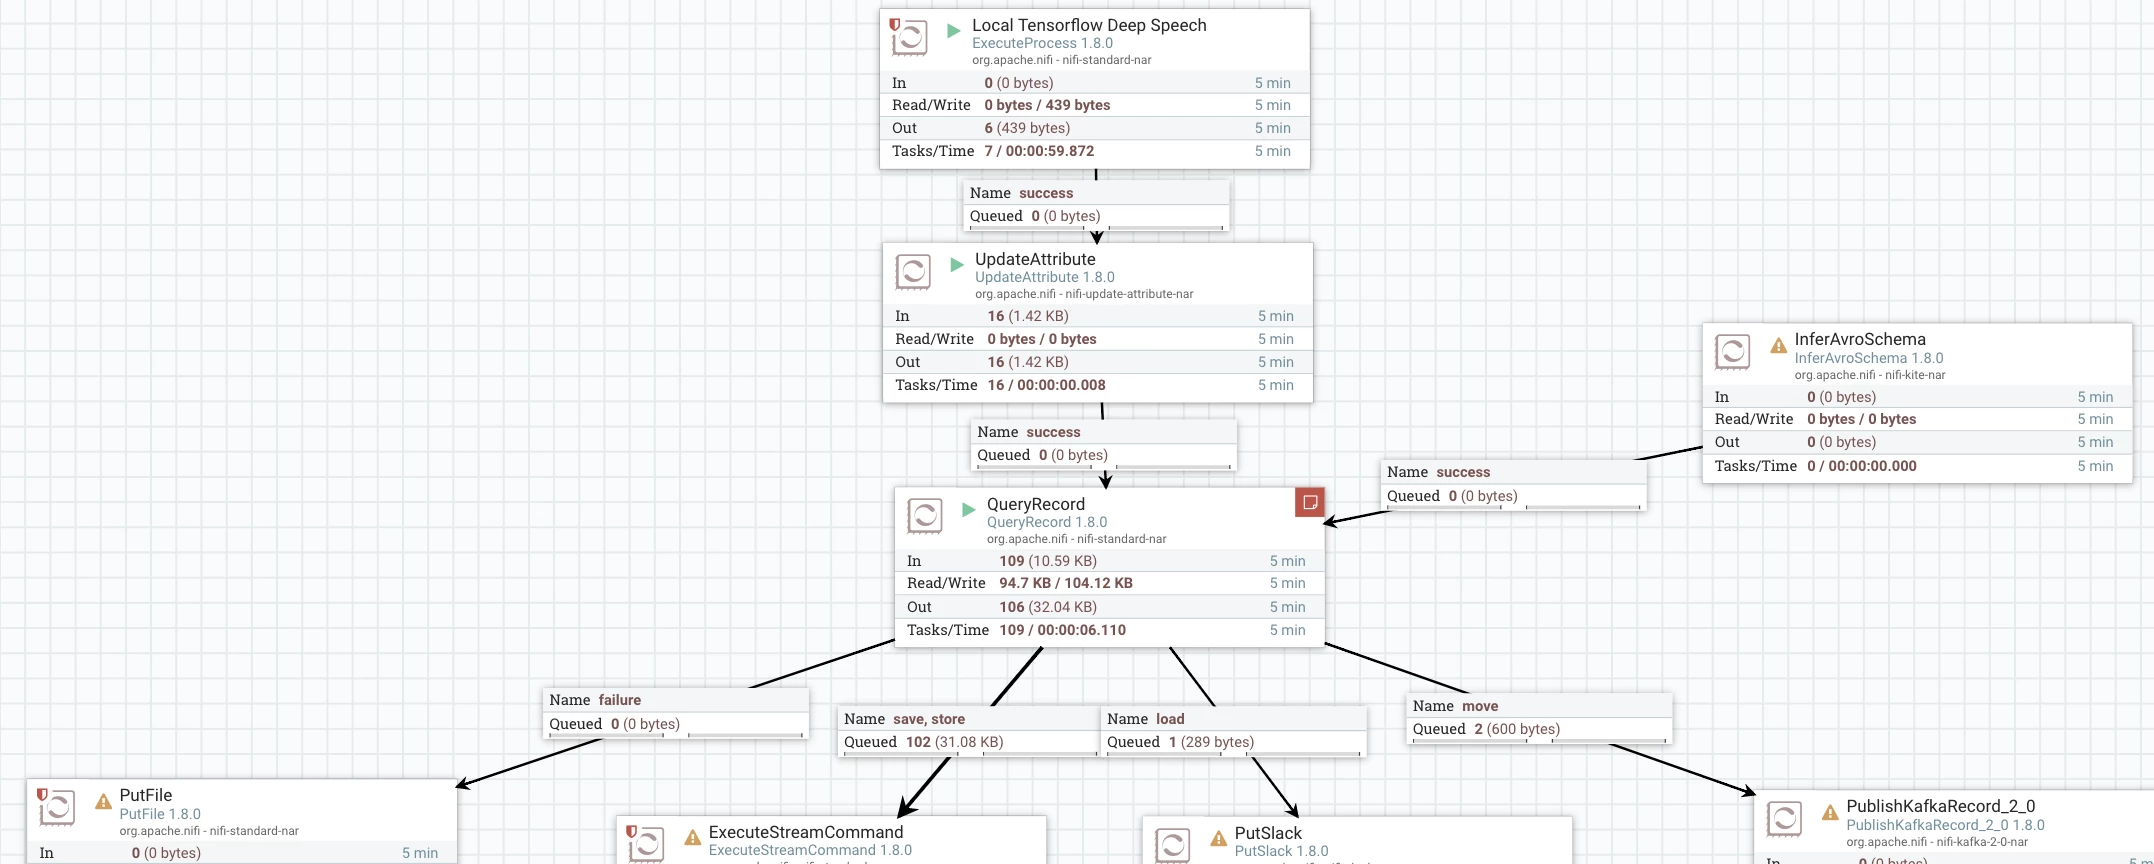Click the InferAvroSchema processor icon

click(x=1733, y=352)
